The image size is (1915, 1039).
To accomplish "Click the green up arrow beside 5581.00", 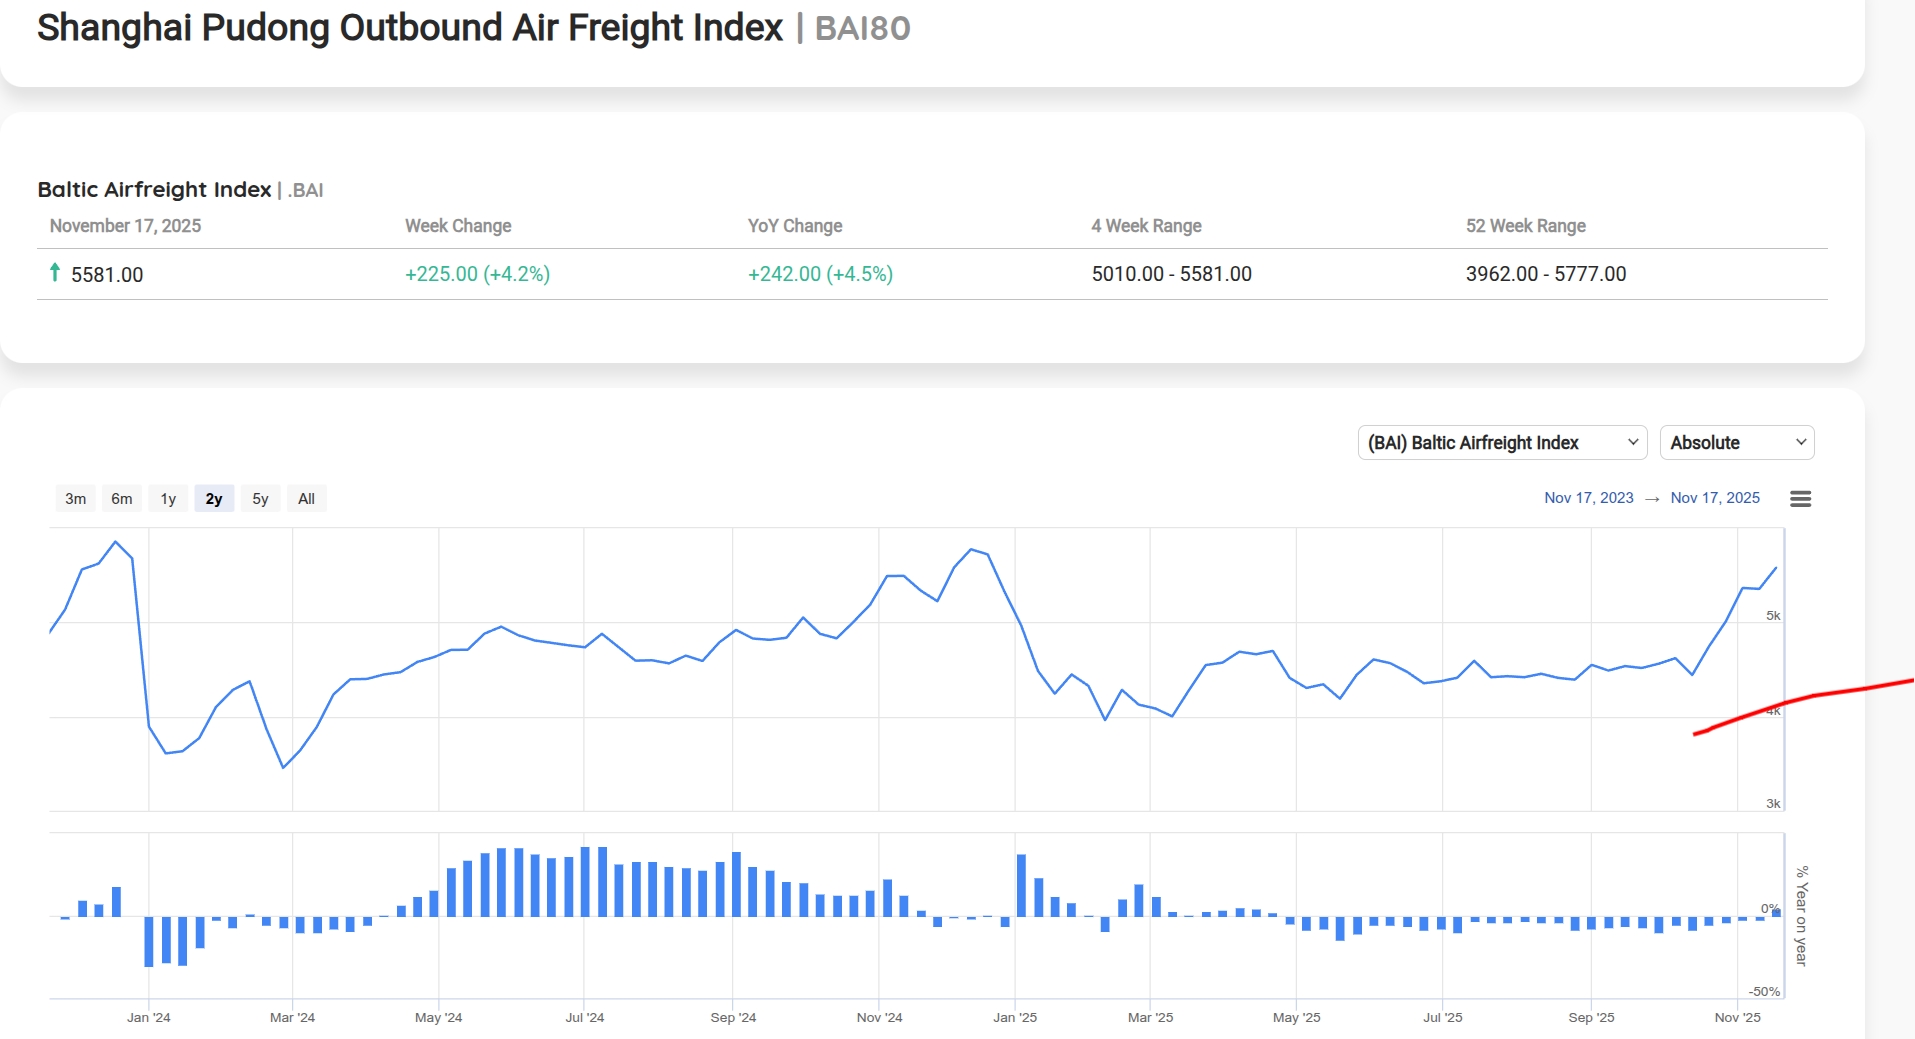I will [x=55, y=272].
